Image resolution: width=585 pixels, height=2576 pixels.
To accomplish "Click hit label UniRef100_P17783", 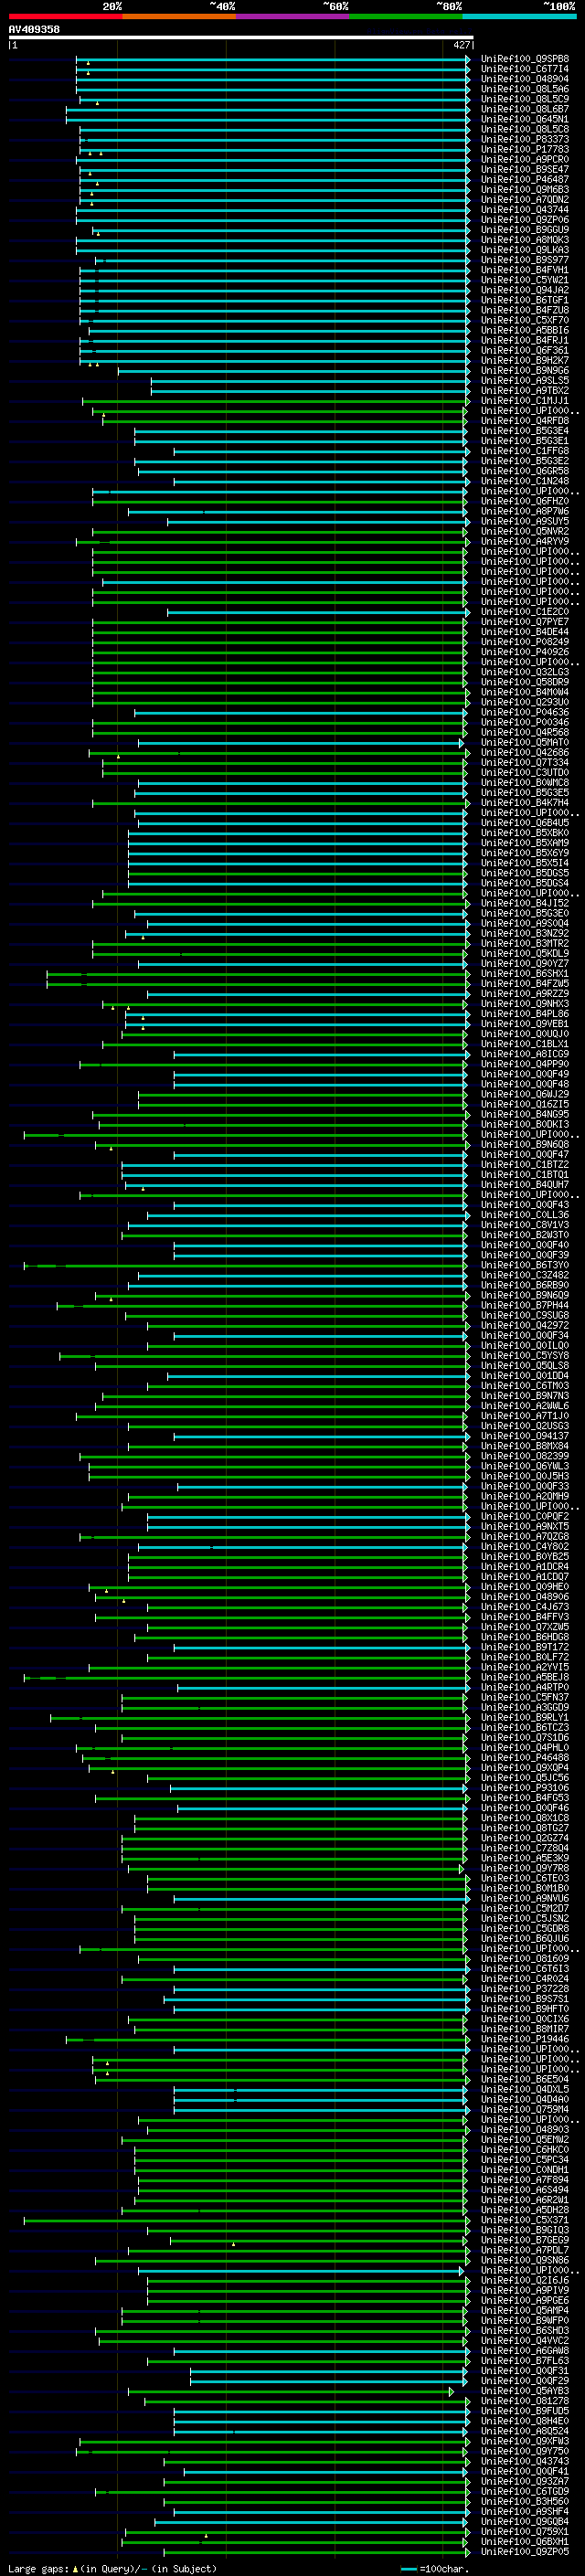I will tap(525, 149).
